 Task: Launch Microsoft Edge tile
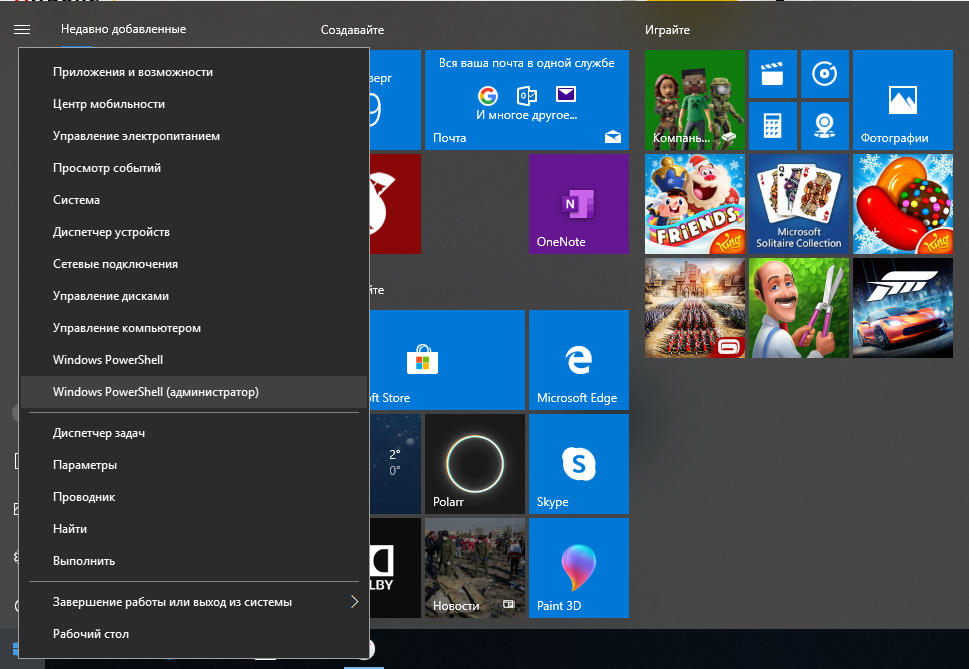[x=578, y=360]
